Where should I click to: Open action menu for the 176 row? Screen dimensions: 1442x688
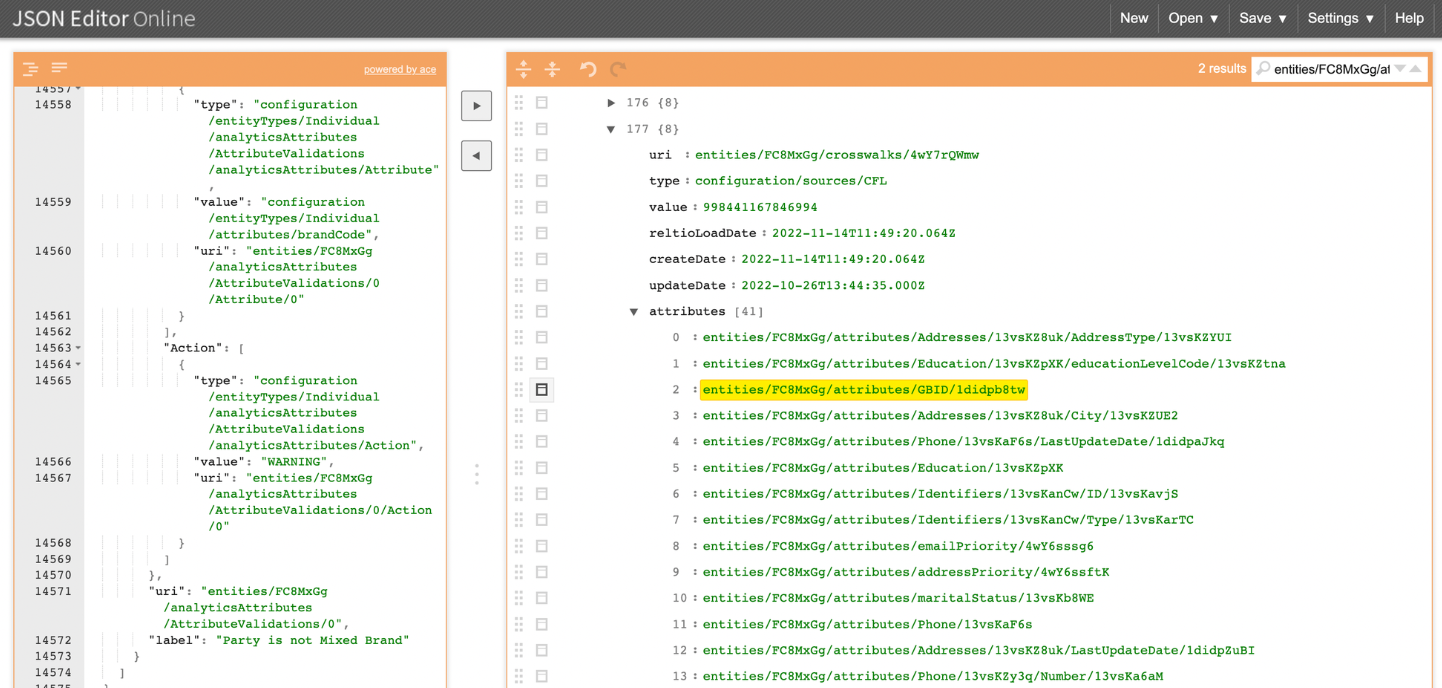pyautogui.click(x=542, y=103)
